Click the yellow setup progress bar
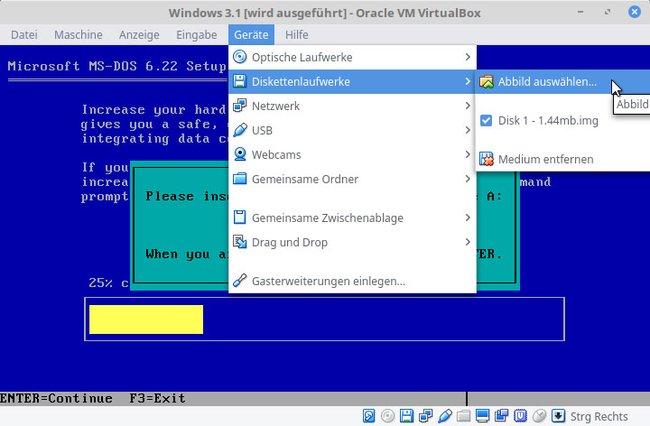650x426 pixels. pos(146,320)
